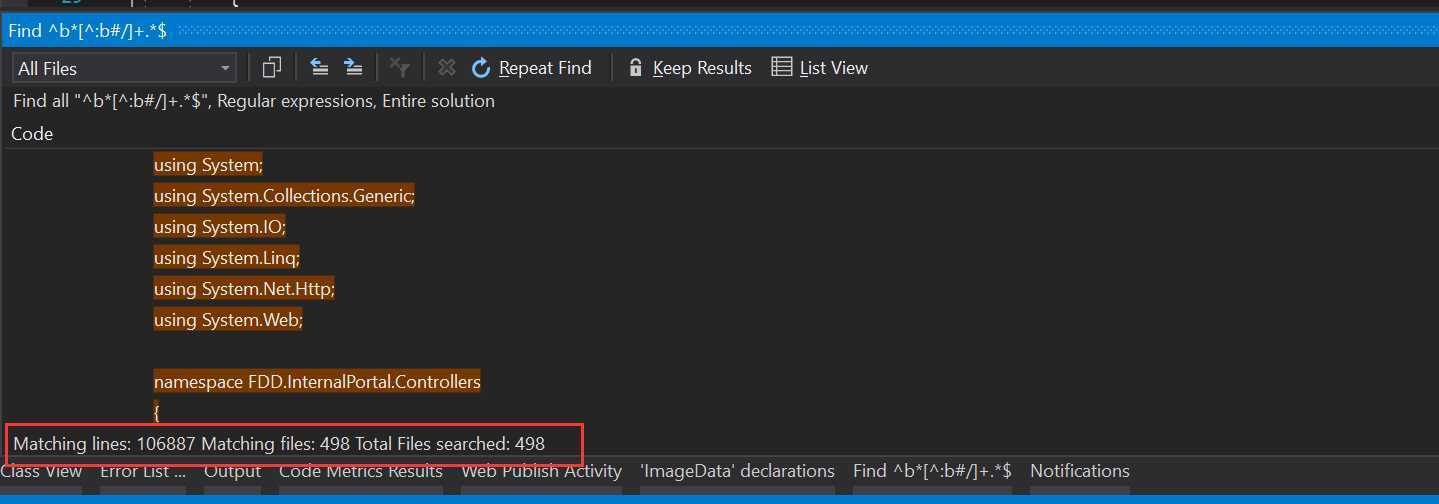Viewport: 1439px width, 504px height.
Task: Click the Clear All results icon
Action: point(447,67)
